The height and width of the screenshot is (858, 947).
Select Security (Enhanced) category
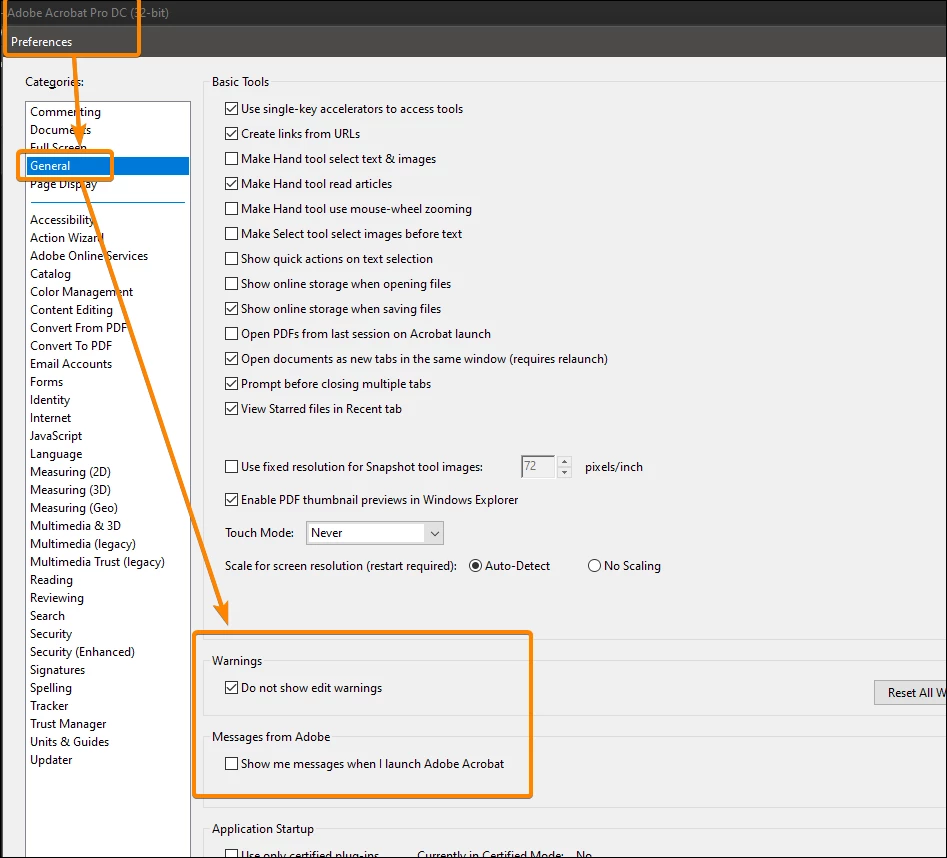coord(82,652)
